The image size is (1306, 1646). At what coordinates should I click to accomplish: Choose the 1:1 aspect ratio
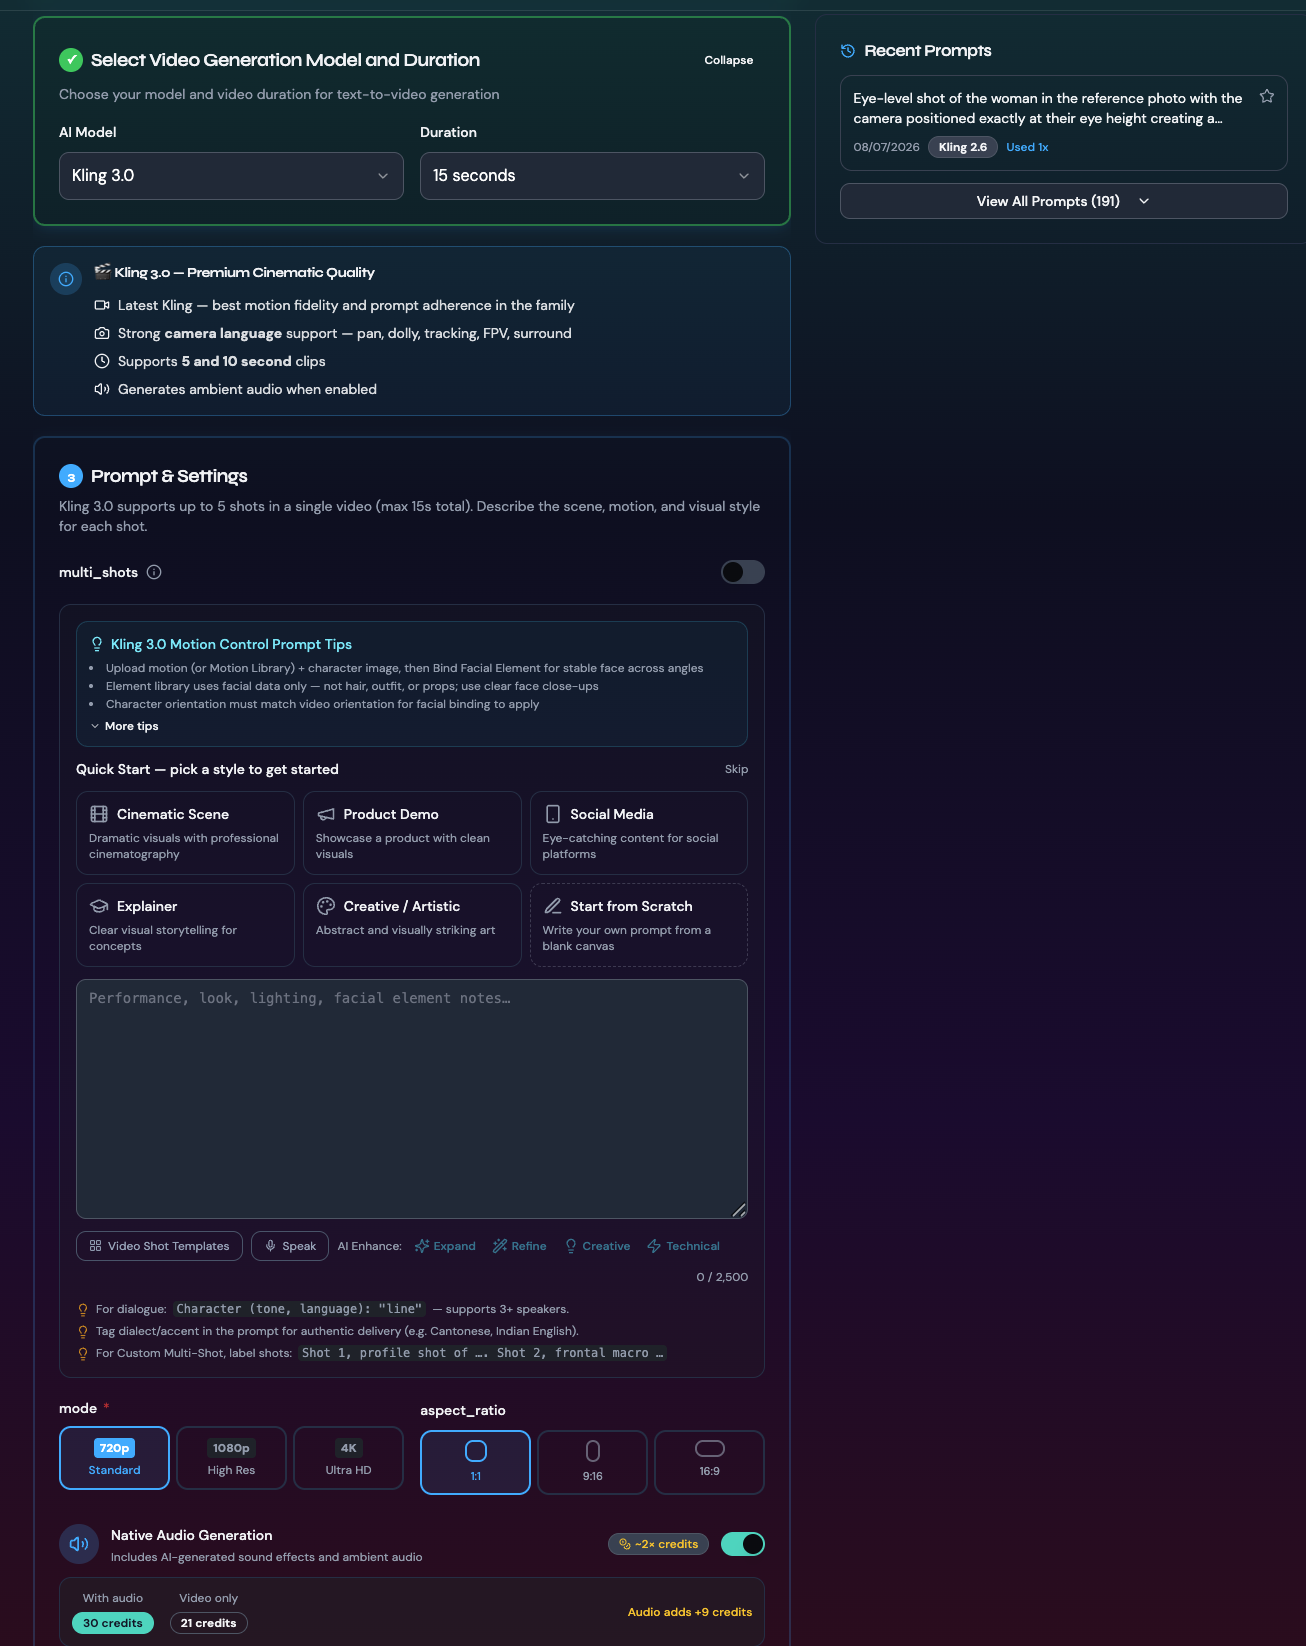(475, 1462)
